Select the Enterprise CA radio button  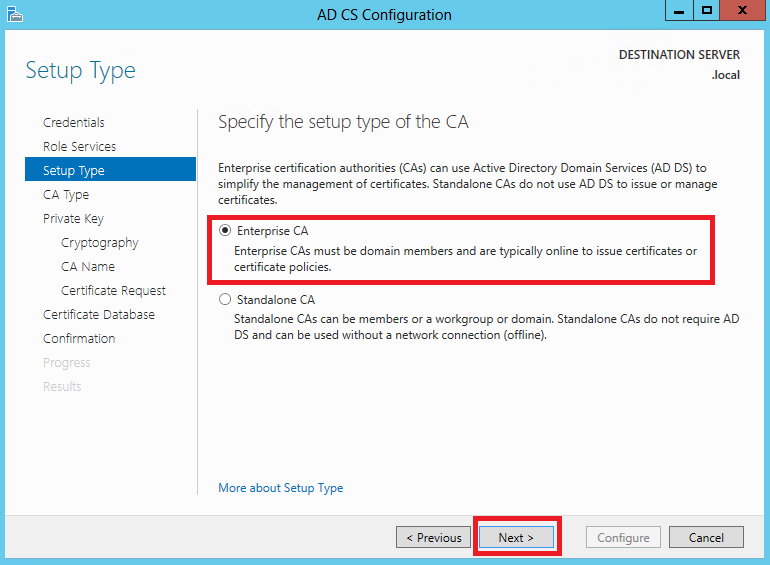pos(225,231)
